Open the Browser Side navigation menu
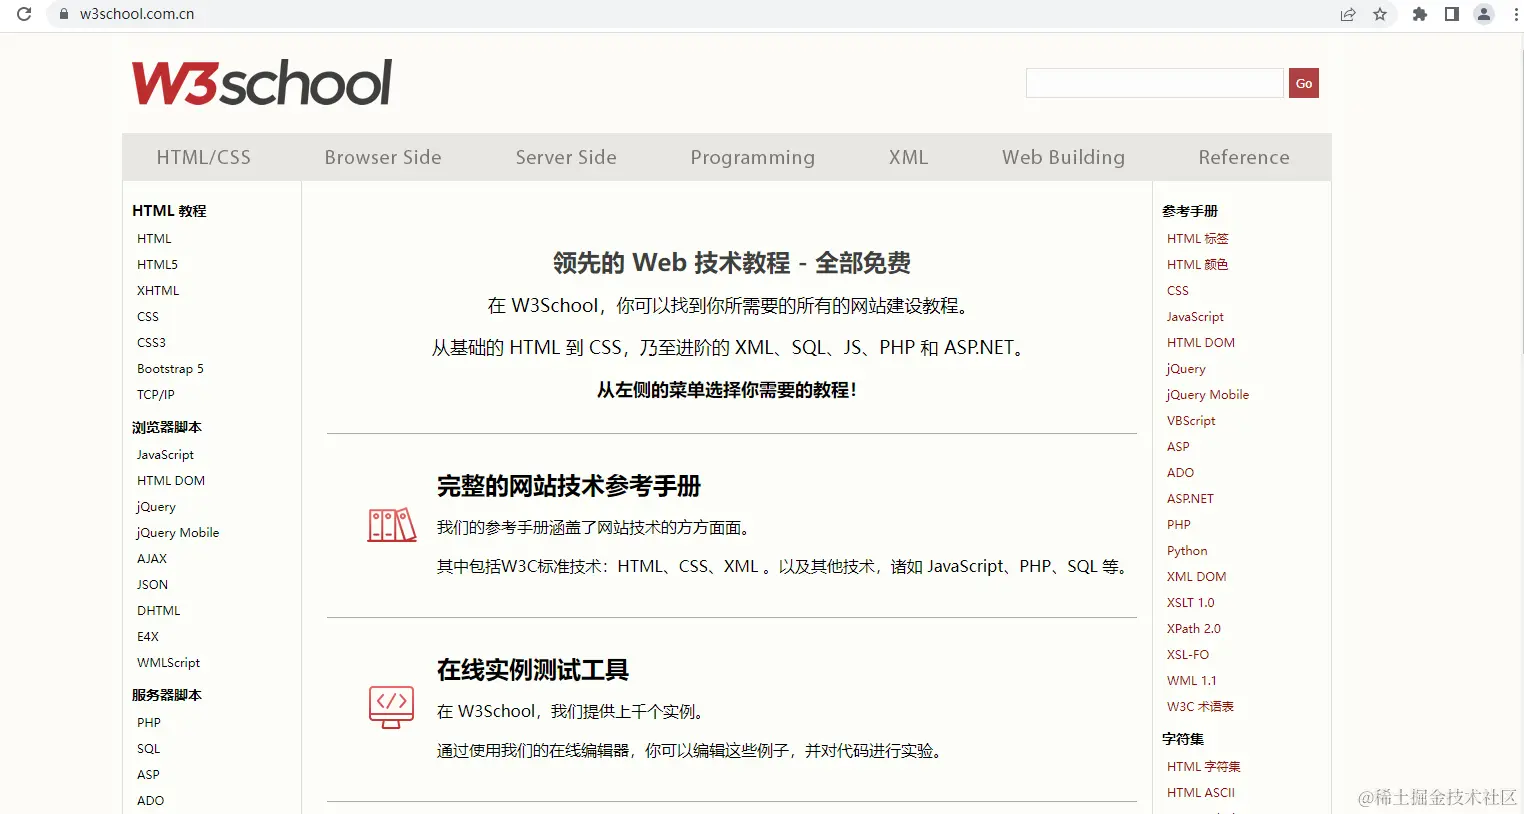The image size is (1524, 814). point(383,157)
